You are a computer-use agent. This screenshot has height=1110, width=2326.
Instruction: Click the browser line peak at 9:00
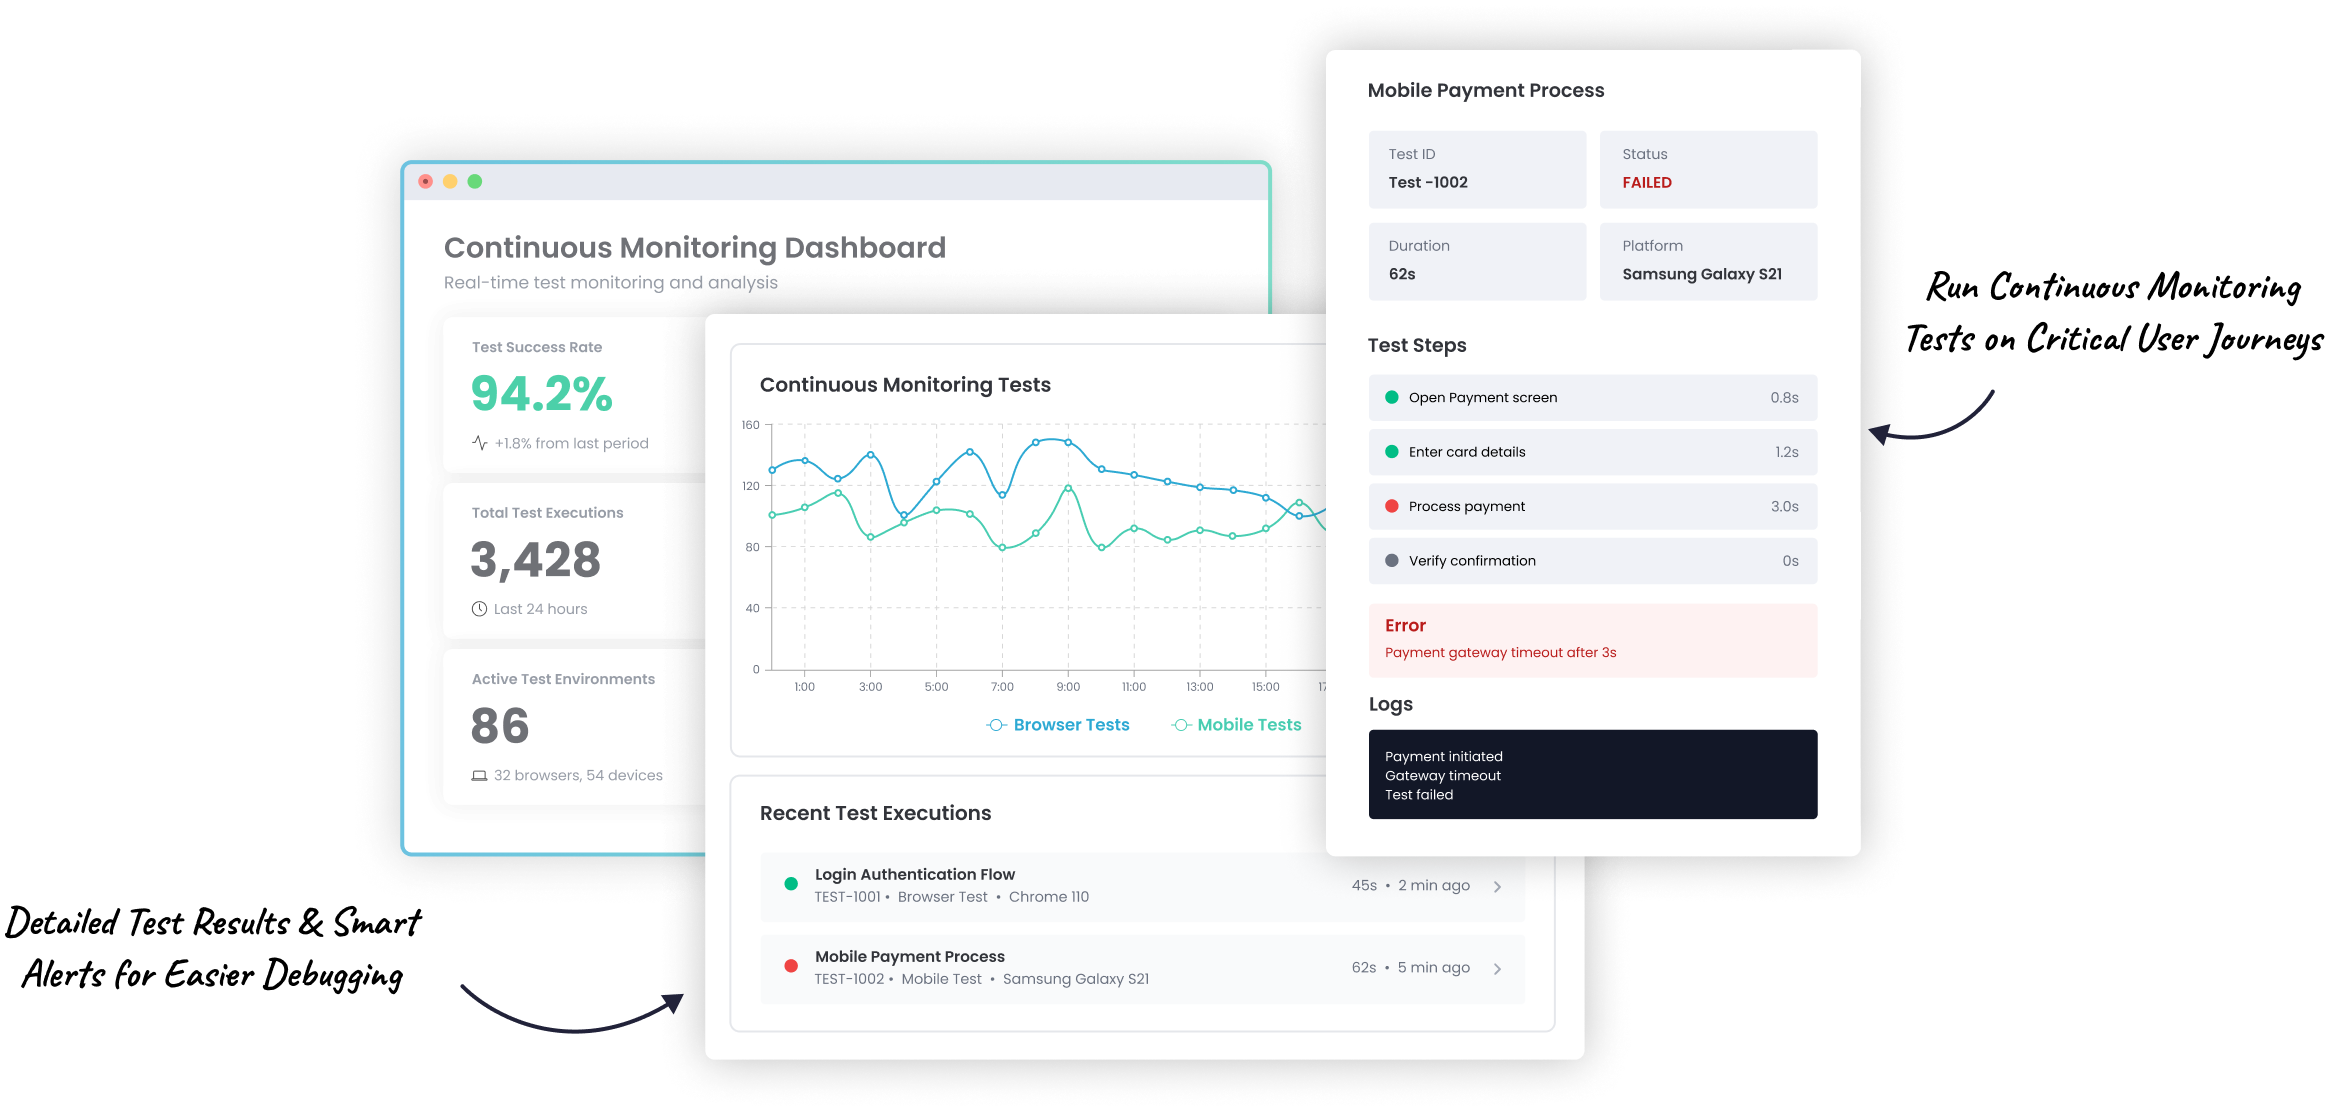tap(1068, 442)
